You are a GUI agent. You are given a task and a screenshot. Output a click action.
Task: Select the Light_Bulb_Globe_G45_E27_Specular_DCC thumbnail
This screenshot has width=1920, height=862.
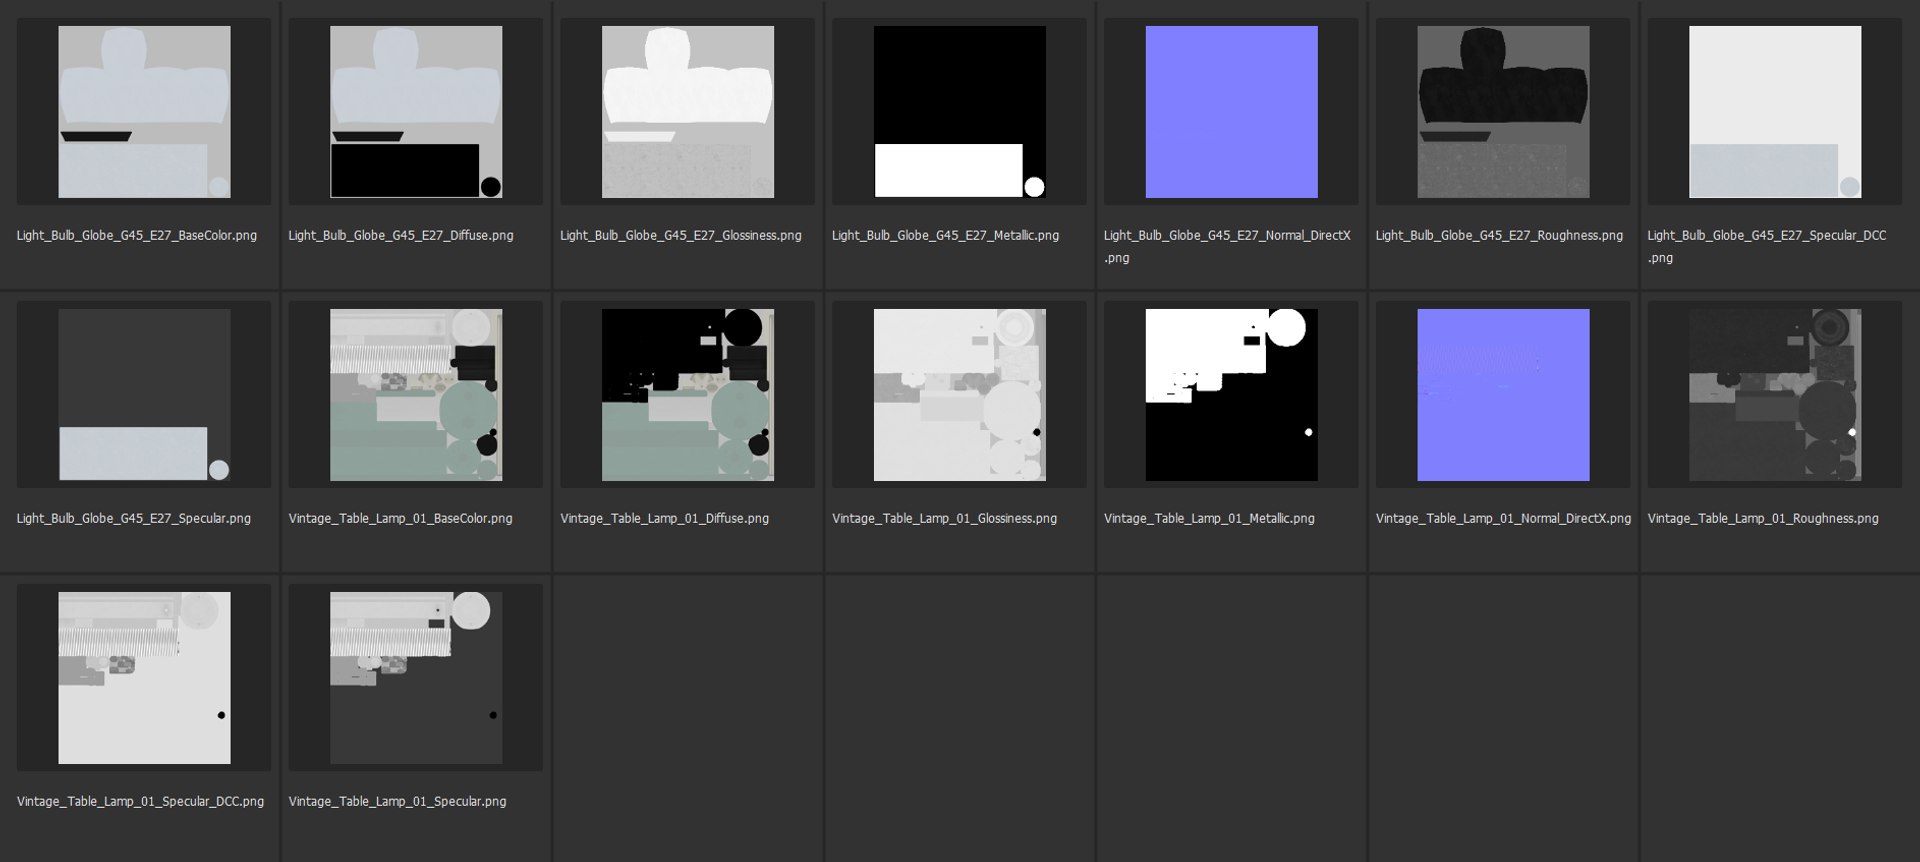click(x=1776, y=112)
